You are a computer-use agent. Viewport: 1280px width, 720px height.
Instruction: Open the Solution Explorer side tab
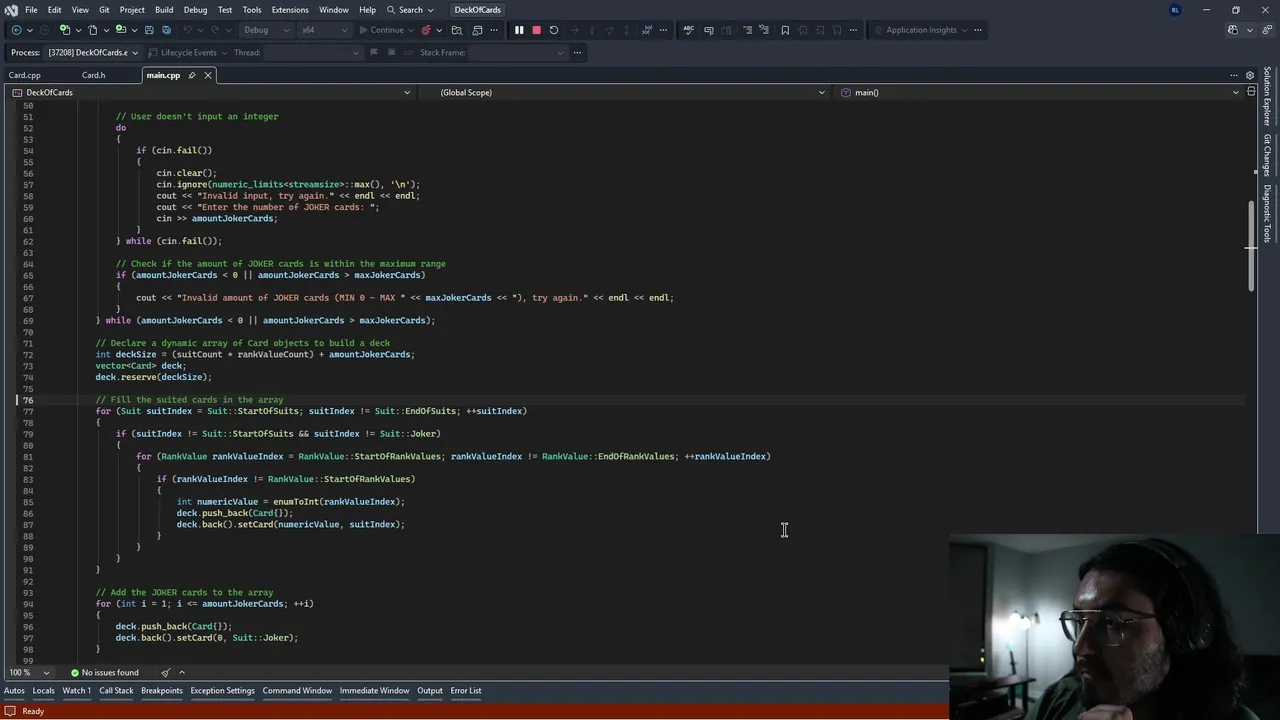pos(1267,97)
